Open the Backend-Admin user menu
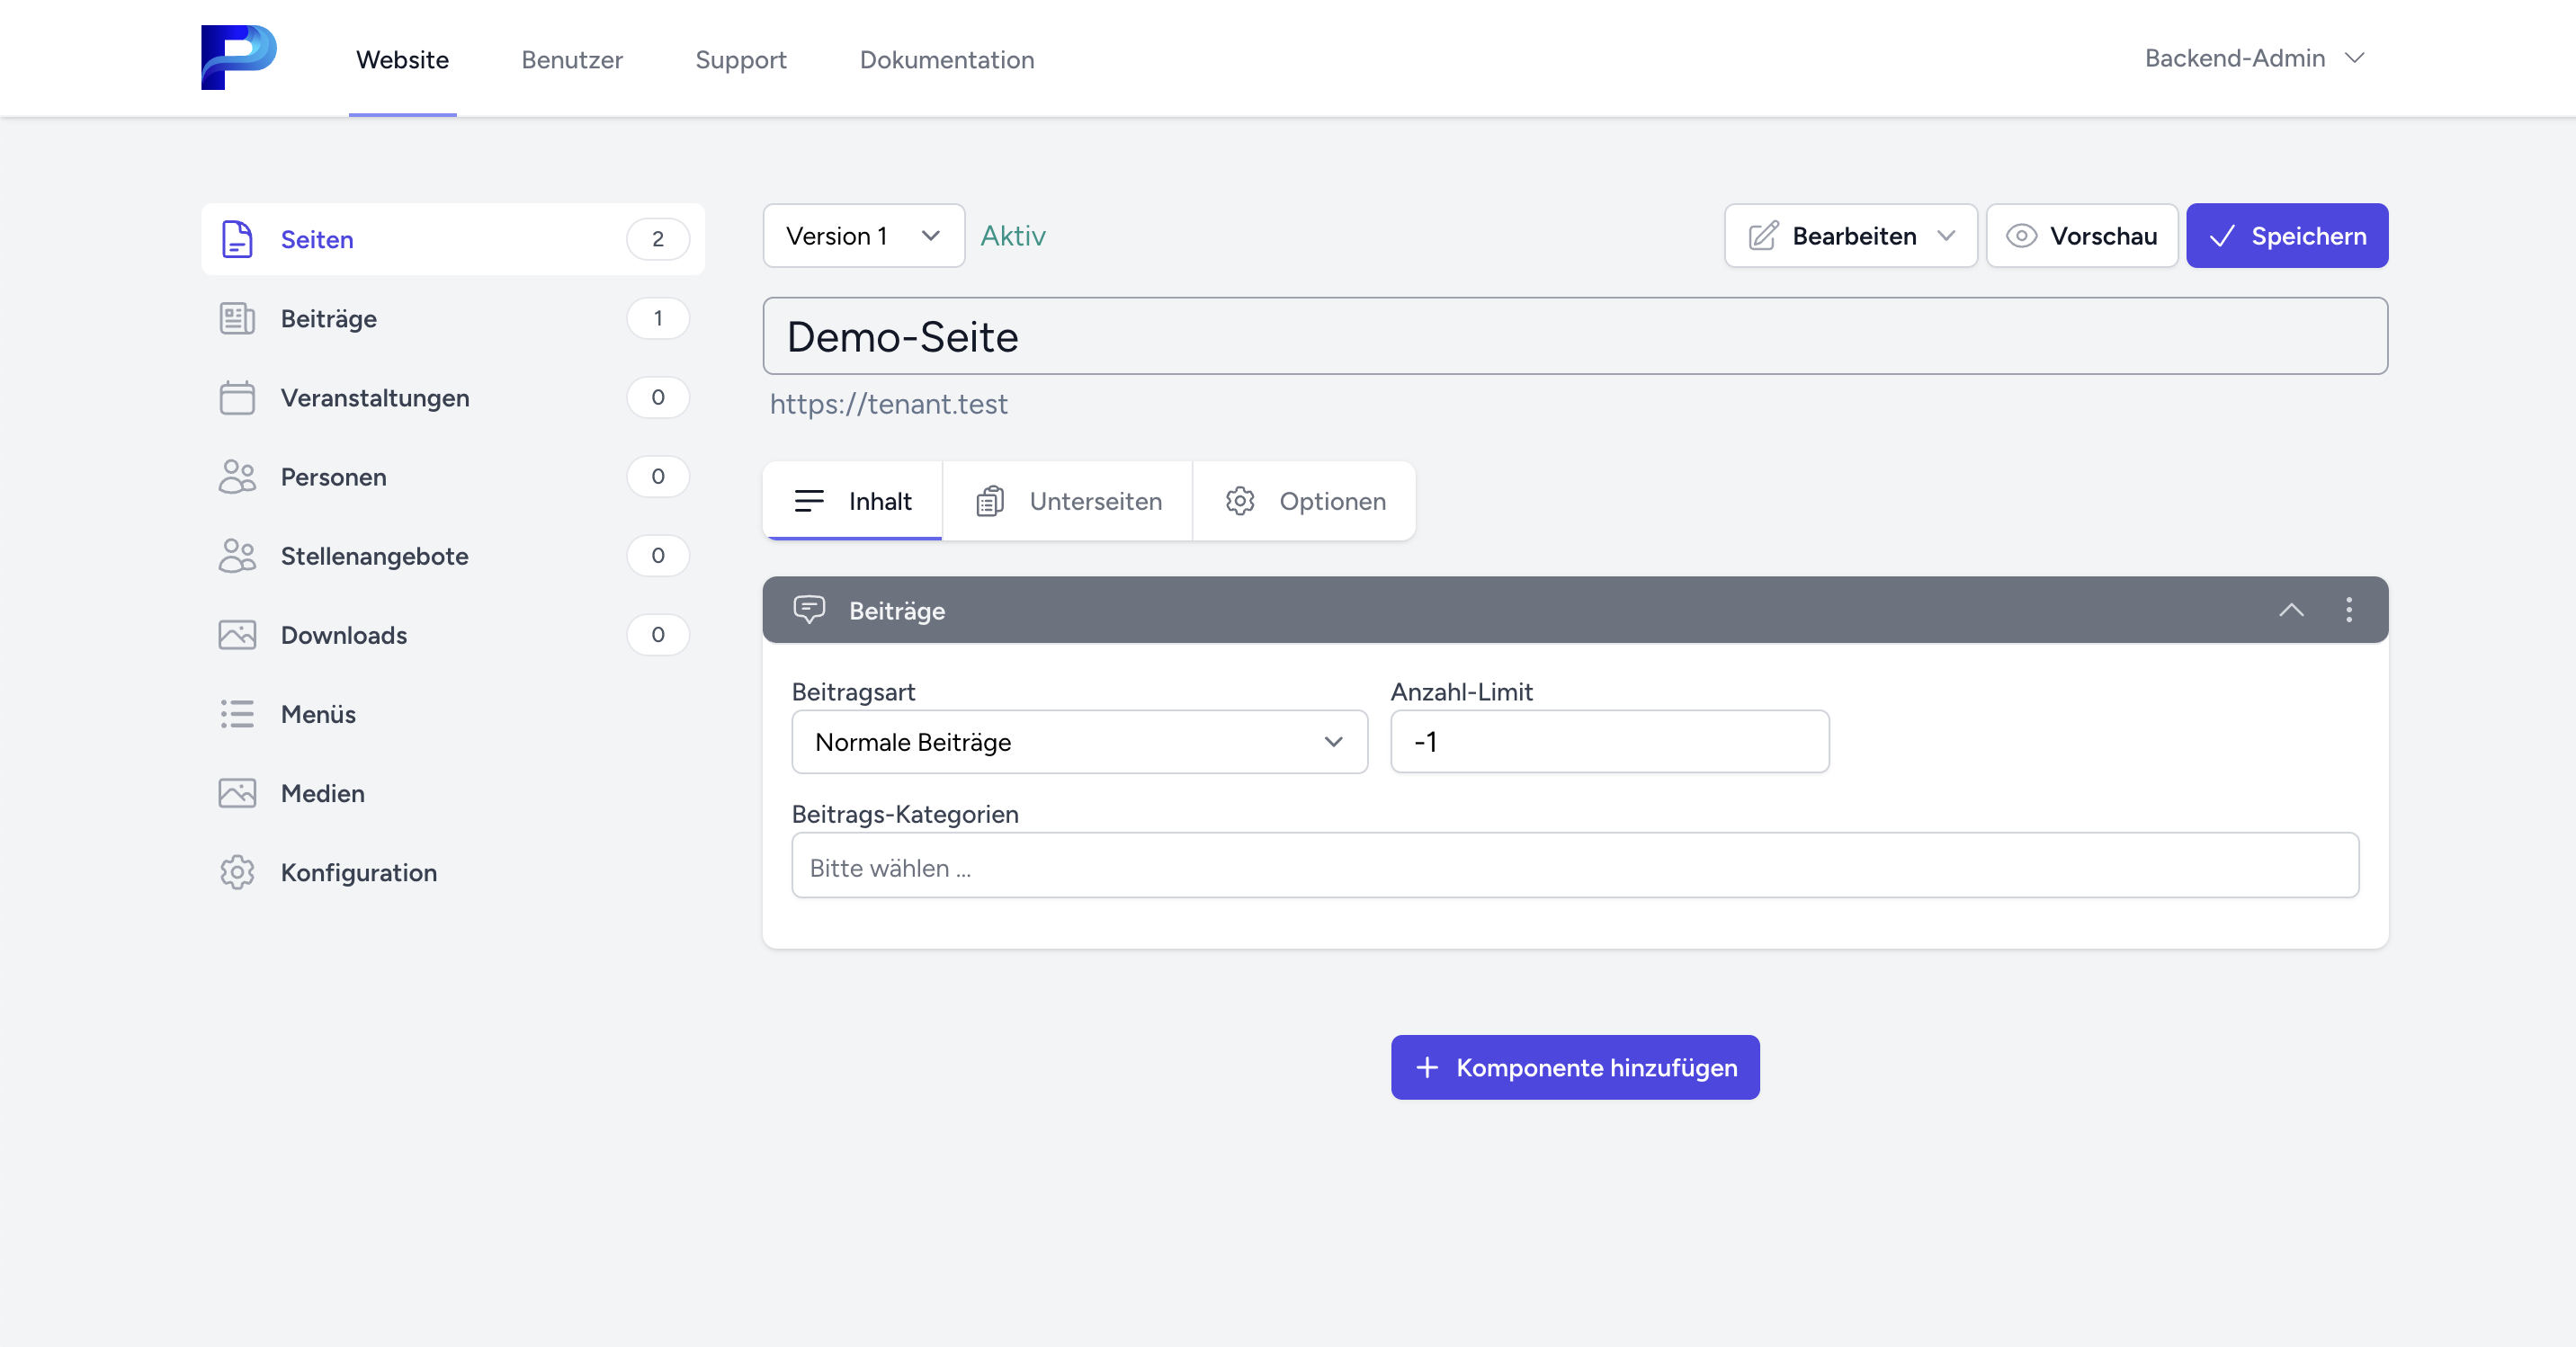The image size is (2576, 1347). [2254, 58]
